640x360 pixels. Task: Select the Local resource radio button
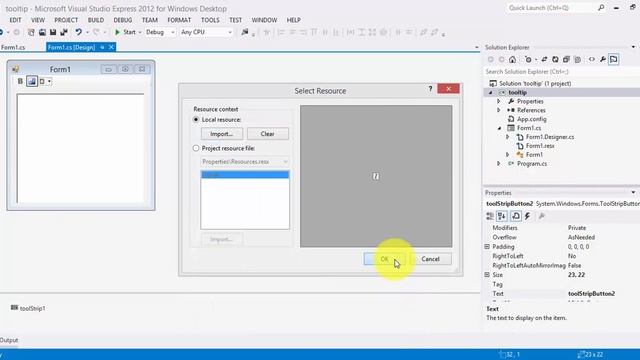point(196,120)
